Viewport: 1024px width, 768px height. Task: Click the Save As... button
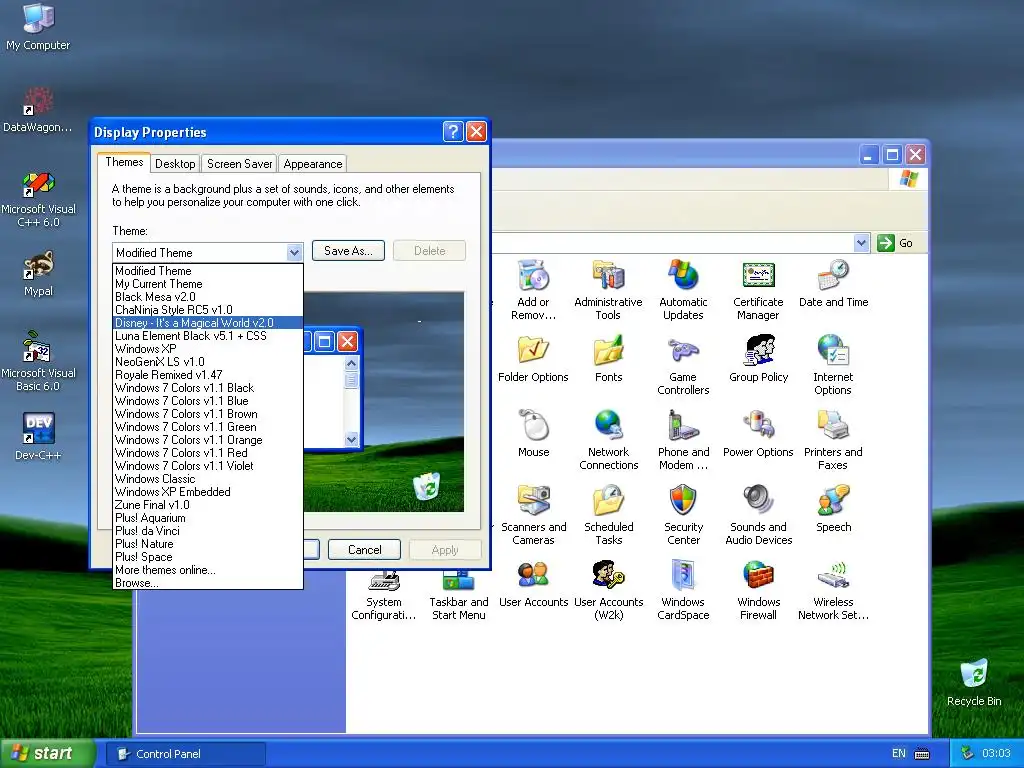348,251
